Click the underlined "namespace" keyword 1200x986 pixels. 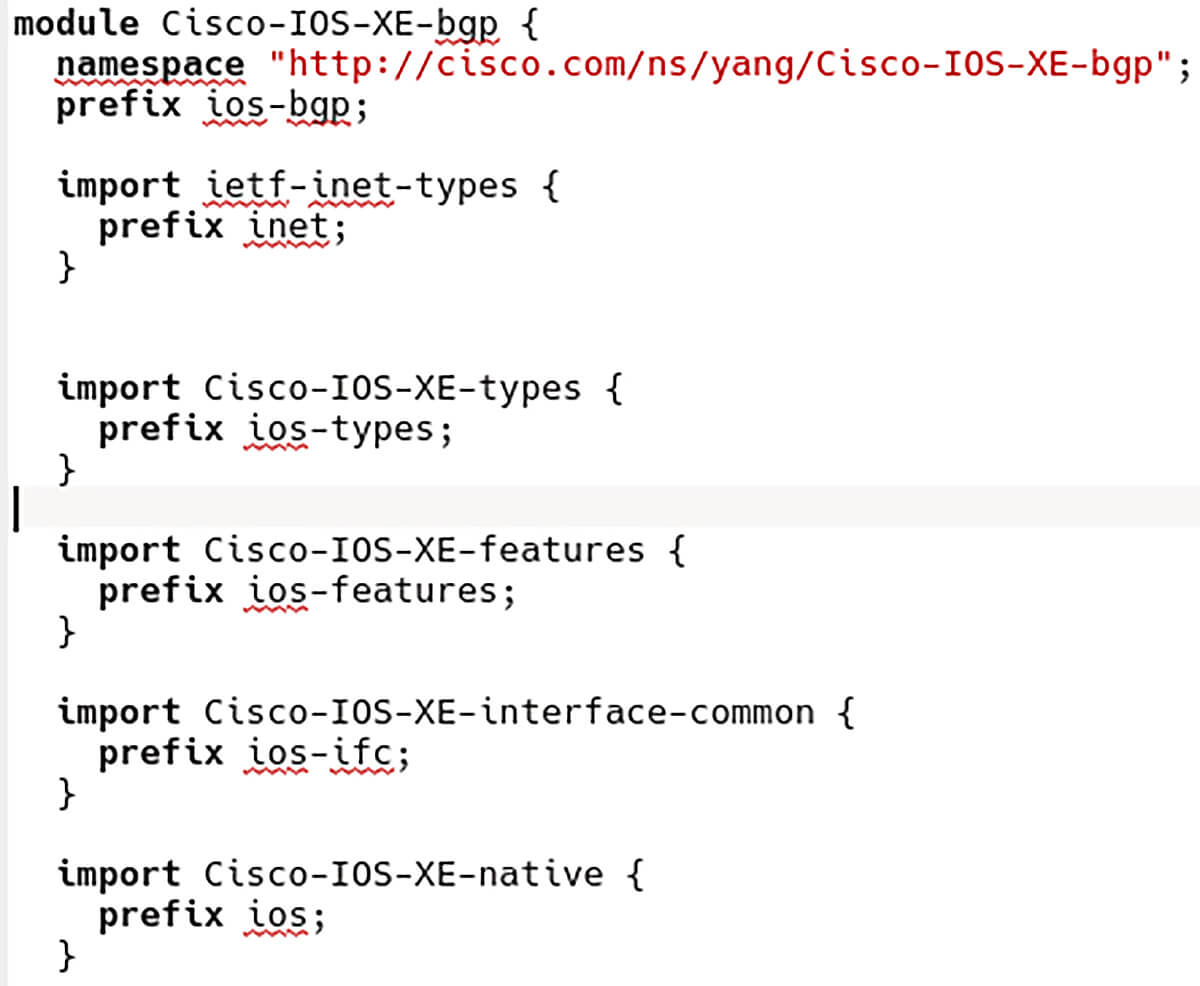click(150, 66)
